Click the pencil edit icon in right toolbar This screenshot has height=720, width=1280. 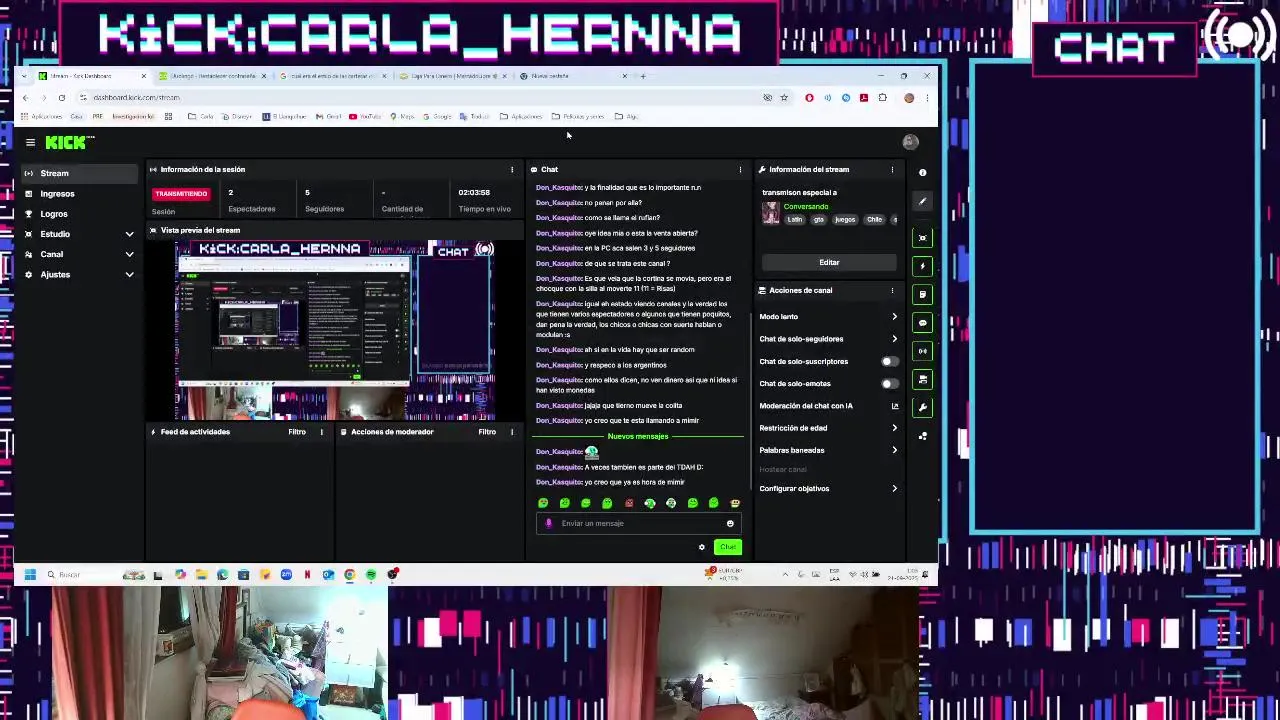(922, 202)
